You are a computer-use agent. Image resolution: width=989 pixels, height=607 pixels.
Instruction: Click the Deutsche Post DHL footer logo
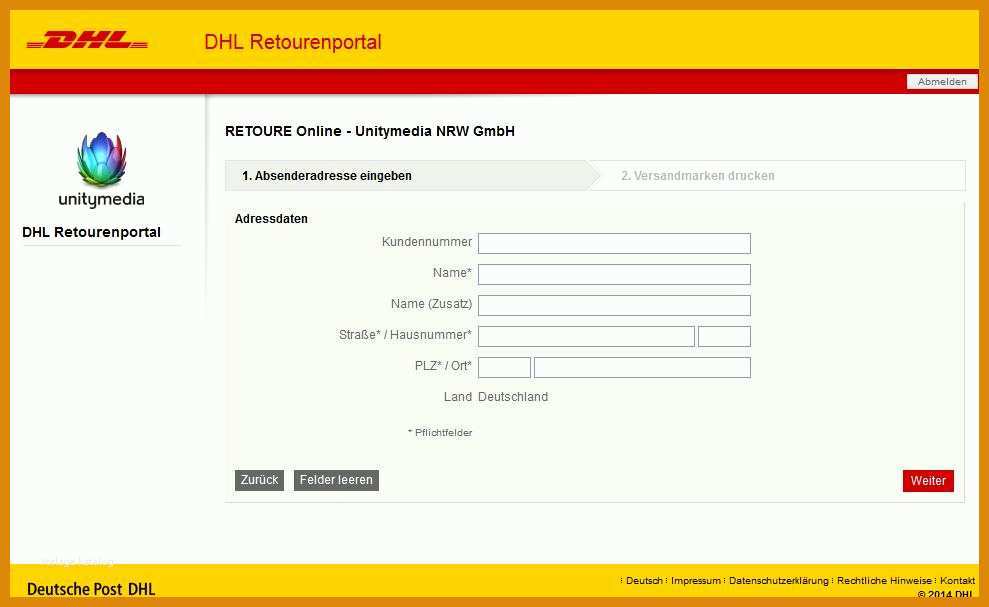click(91, 589)
